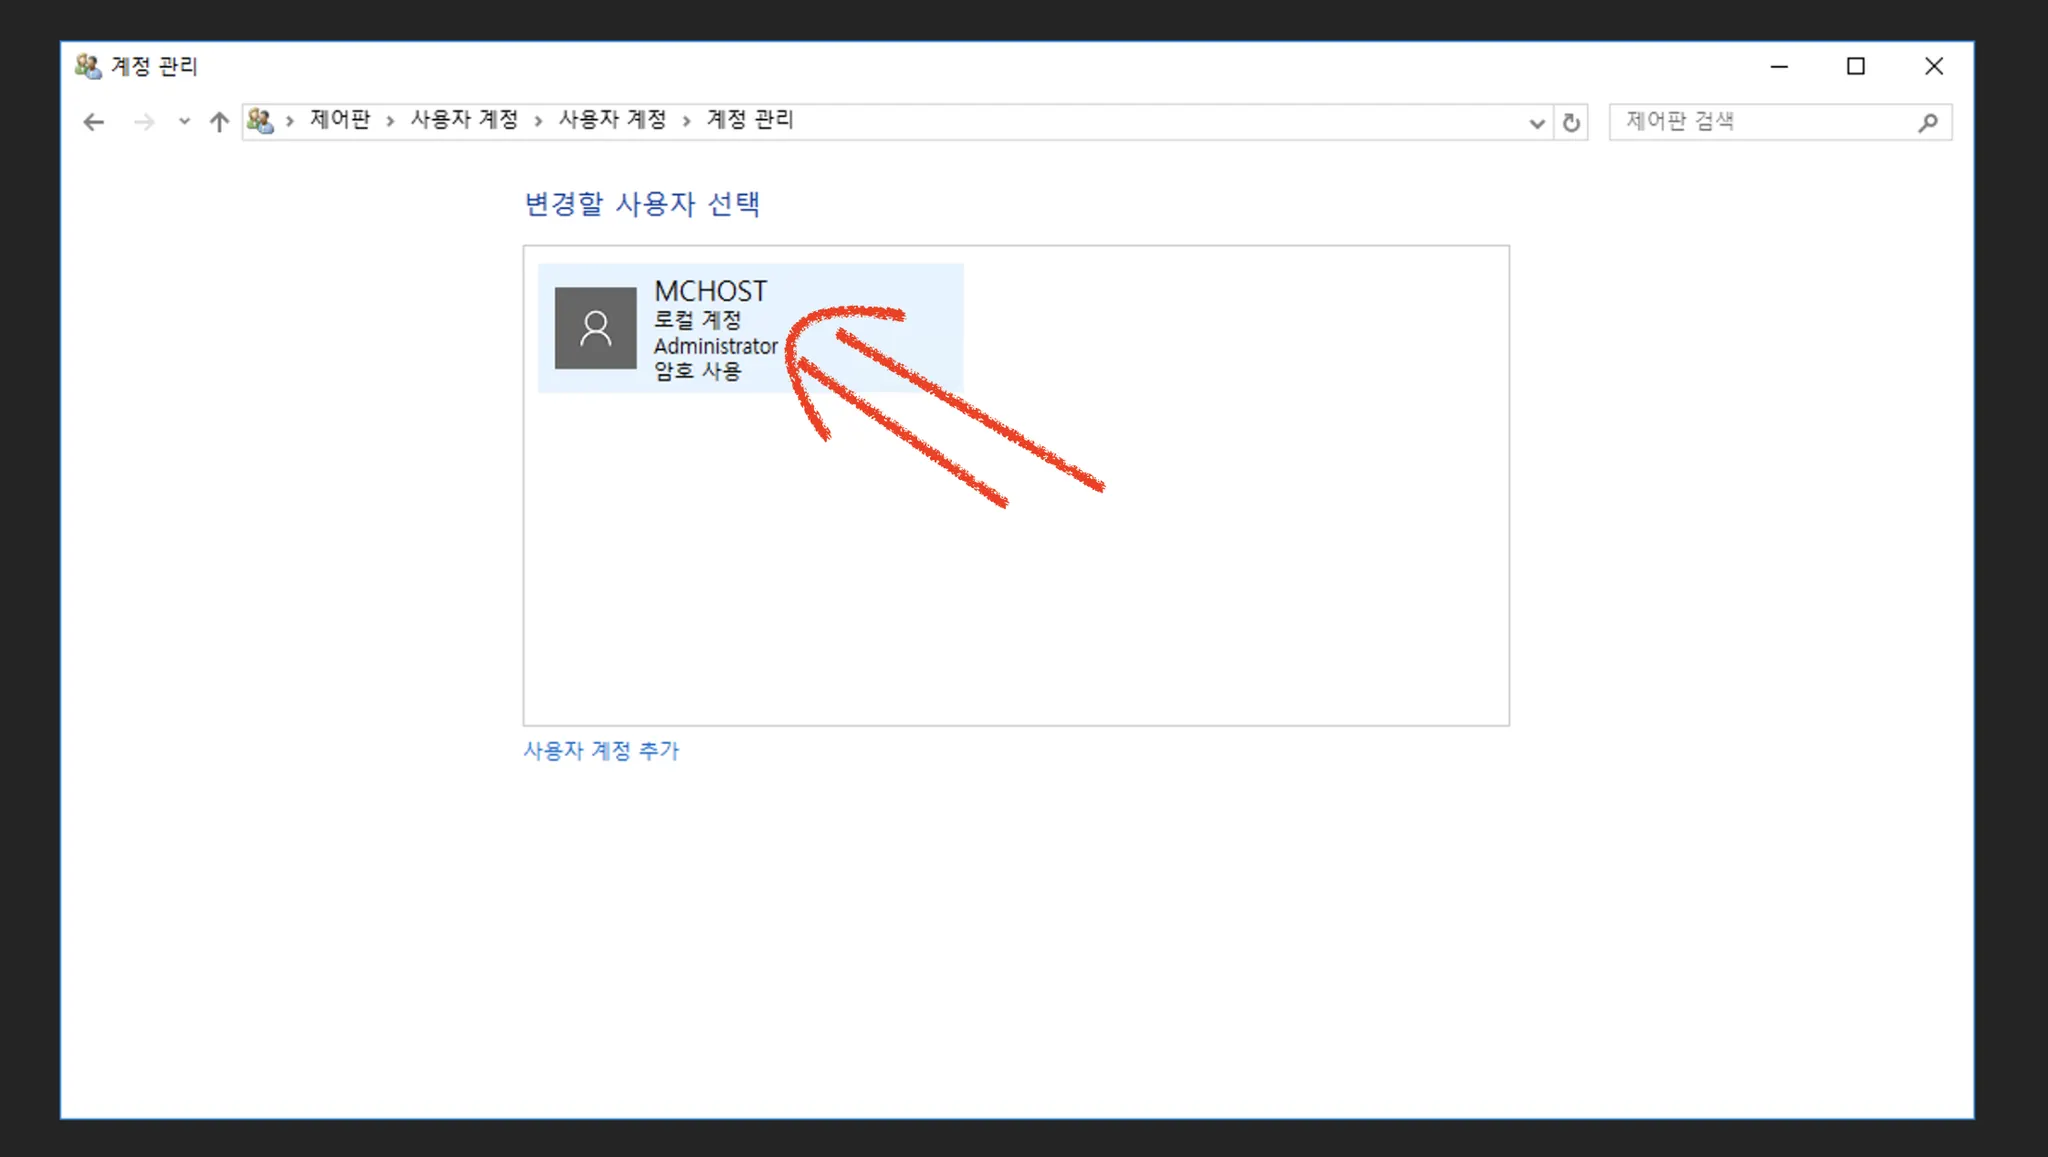This screenshot has width=2048, height=1157.
Task: Click the up directory arrow
Action: pos(219,122)
